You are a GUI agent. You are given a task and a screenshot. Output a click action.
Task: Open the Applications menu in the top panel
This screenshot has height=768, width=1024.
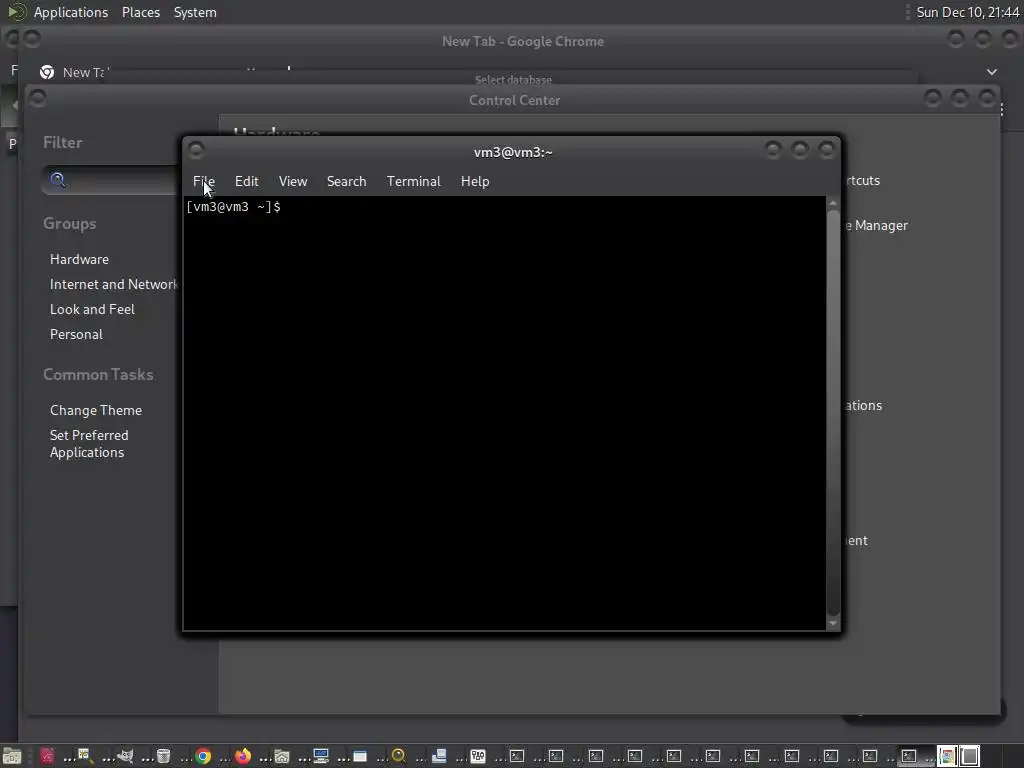click(x=71, y=12)
